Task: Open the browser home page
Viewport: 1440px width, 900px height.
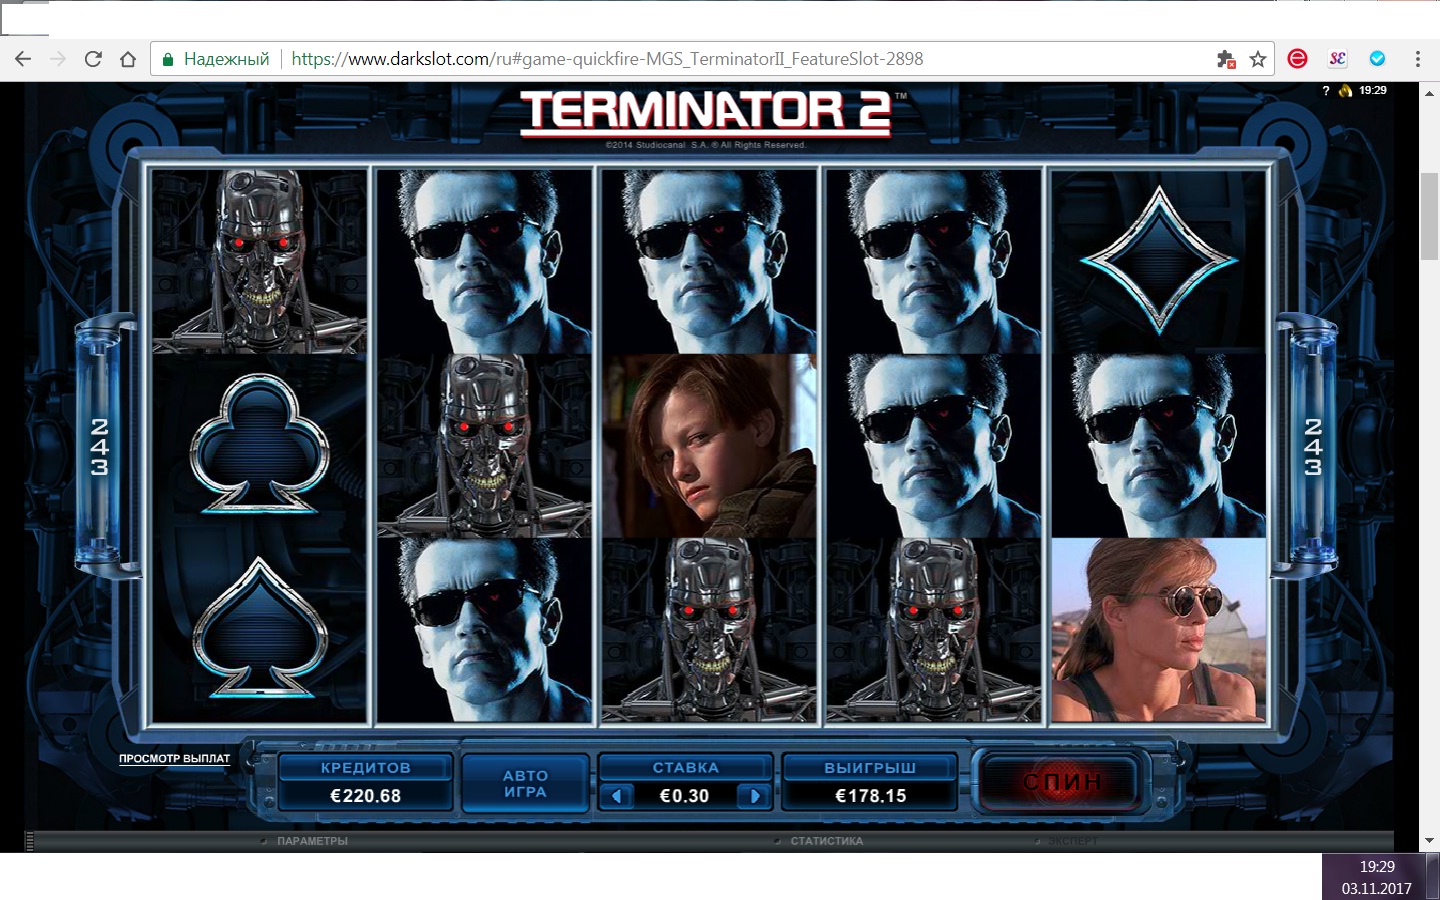Action: coord(128,59)
